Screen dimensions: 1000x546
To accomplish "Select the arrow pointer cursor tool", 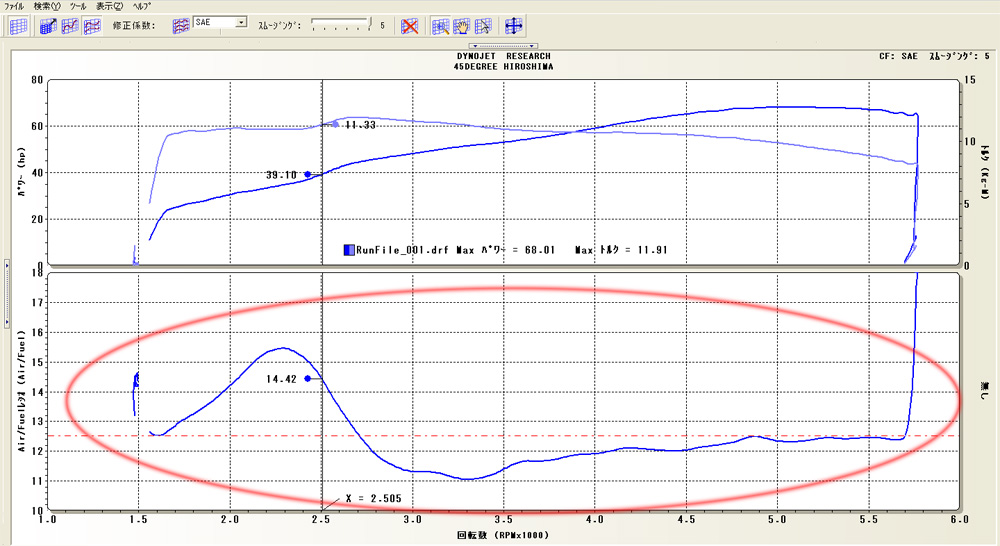I will [x=484, y=26].
